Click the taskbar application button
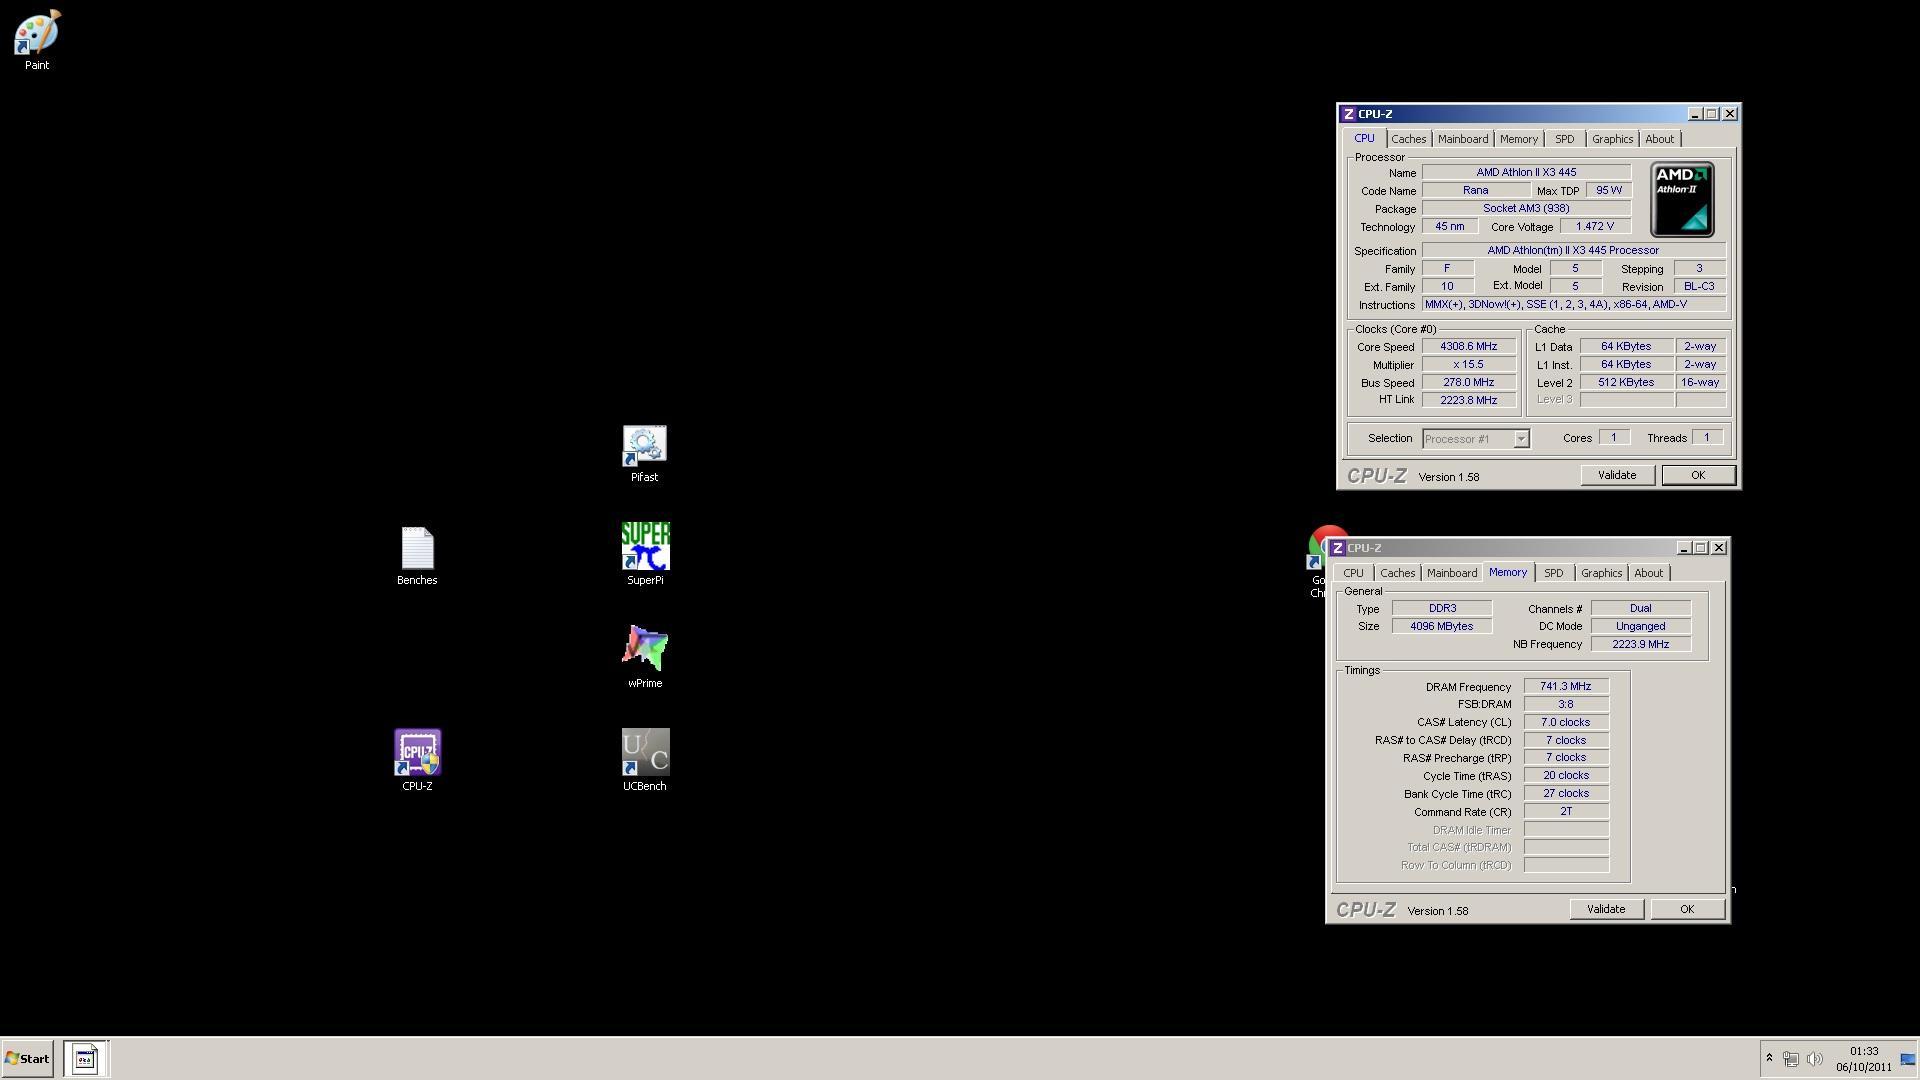This screenshot has width=1920, height=1080. click(85, 1058)
